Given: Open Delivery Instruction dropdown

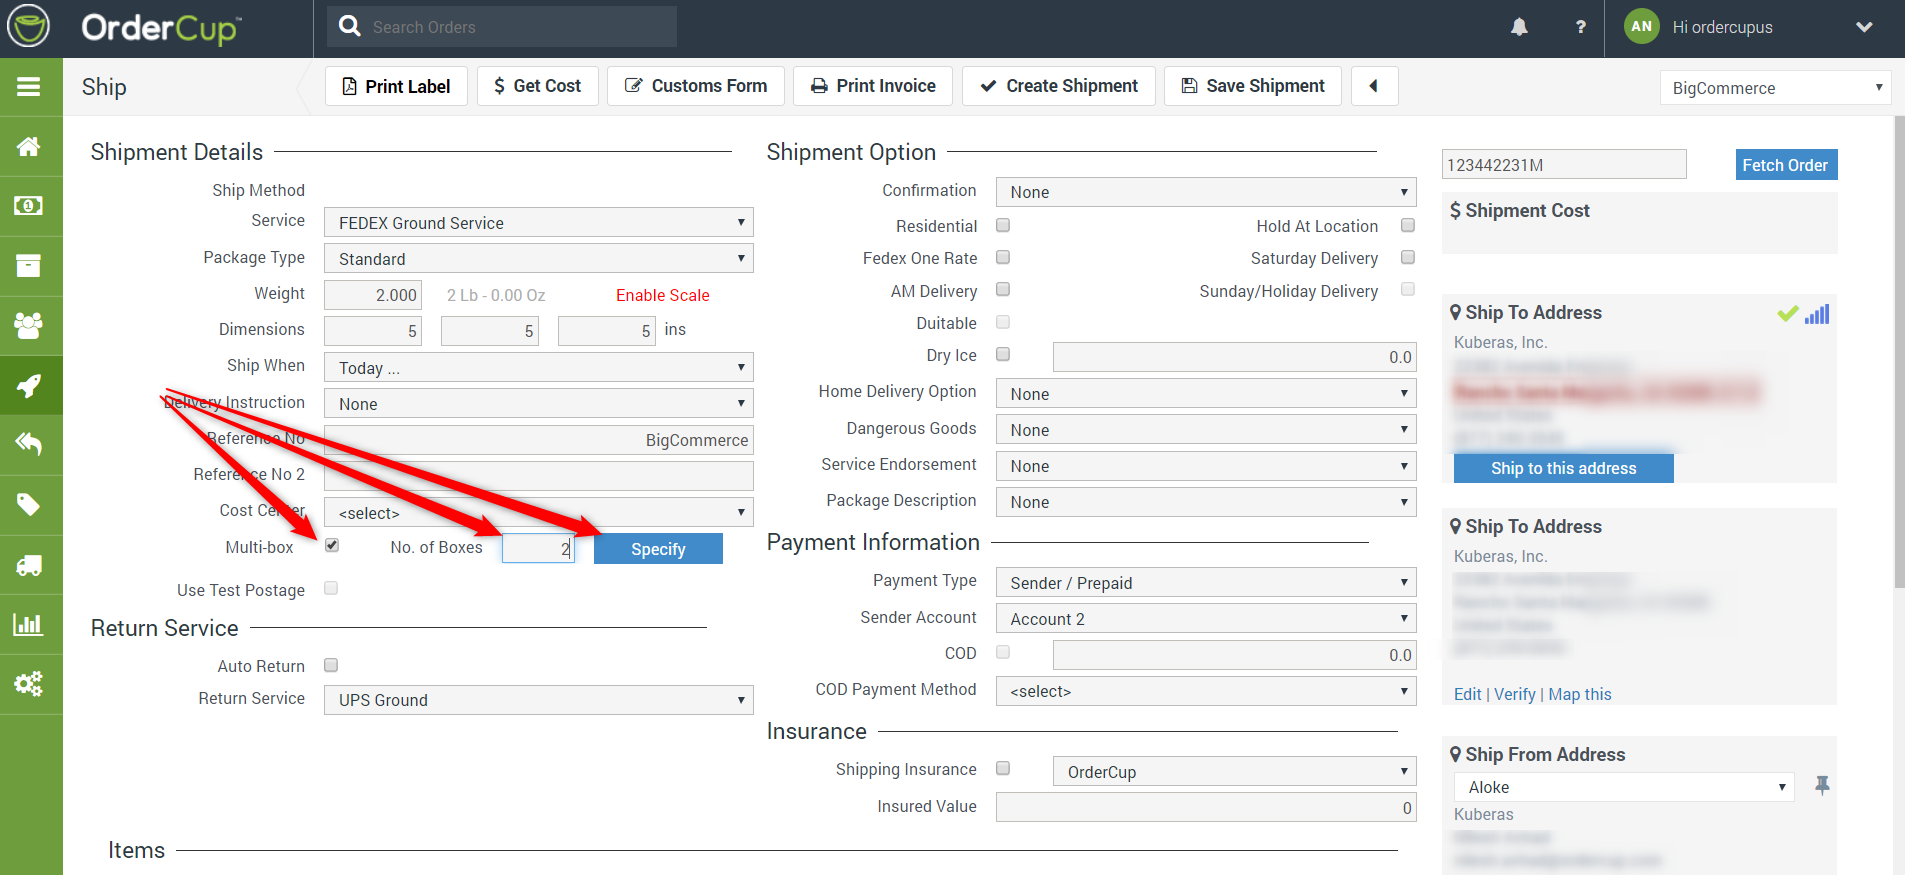Looking at the screenshot, I should pos(539,403).
